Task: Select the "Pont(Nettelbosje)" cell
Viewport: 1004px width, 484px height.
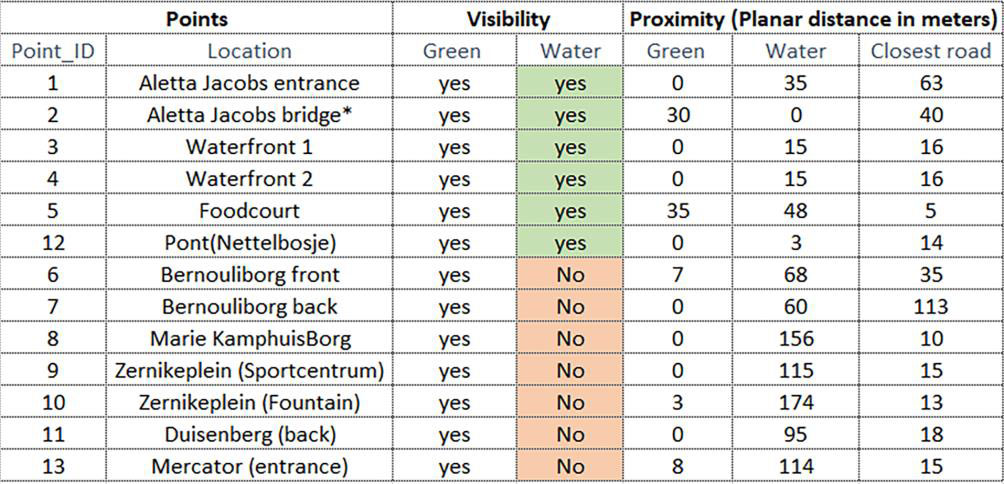Action: pos(249,243)
